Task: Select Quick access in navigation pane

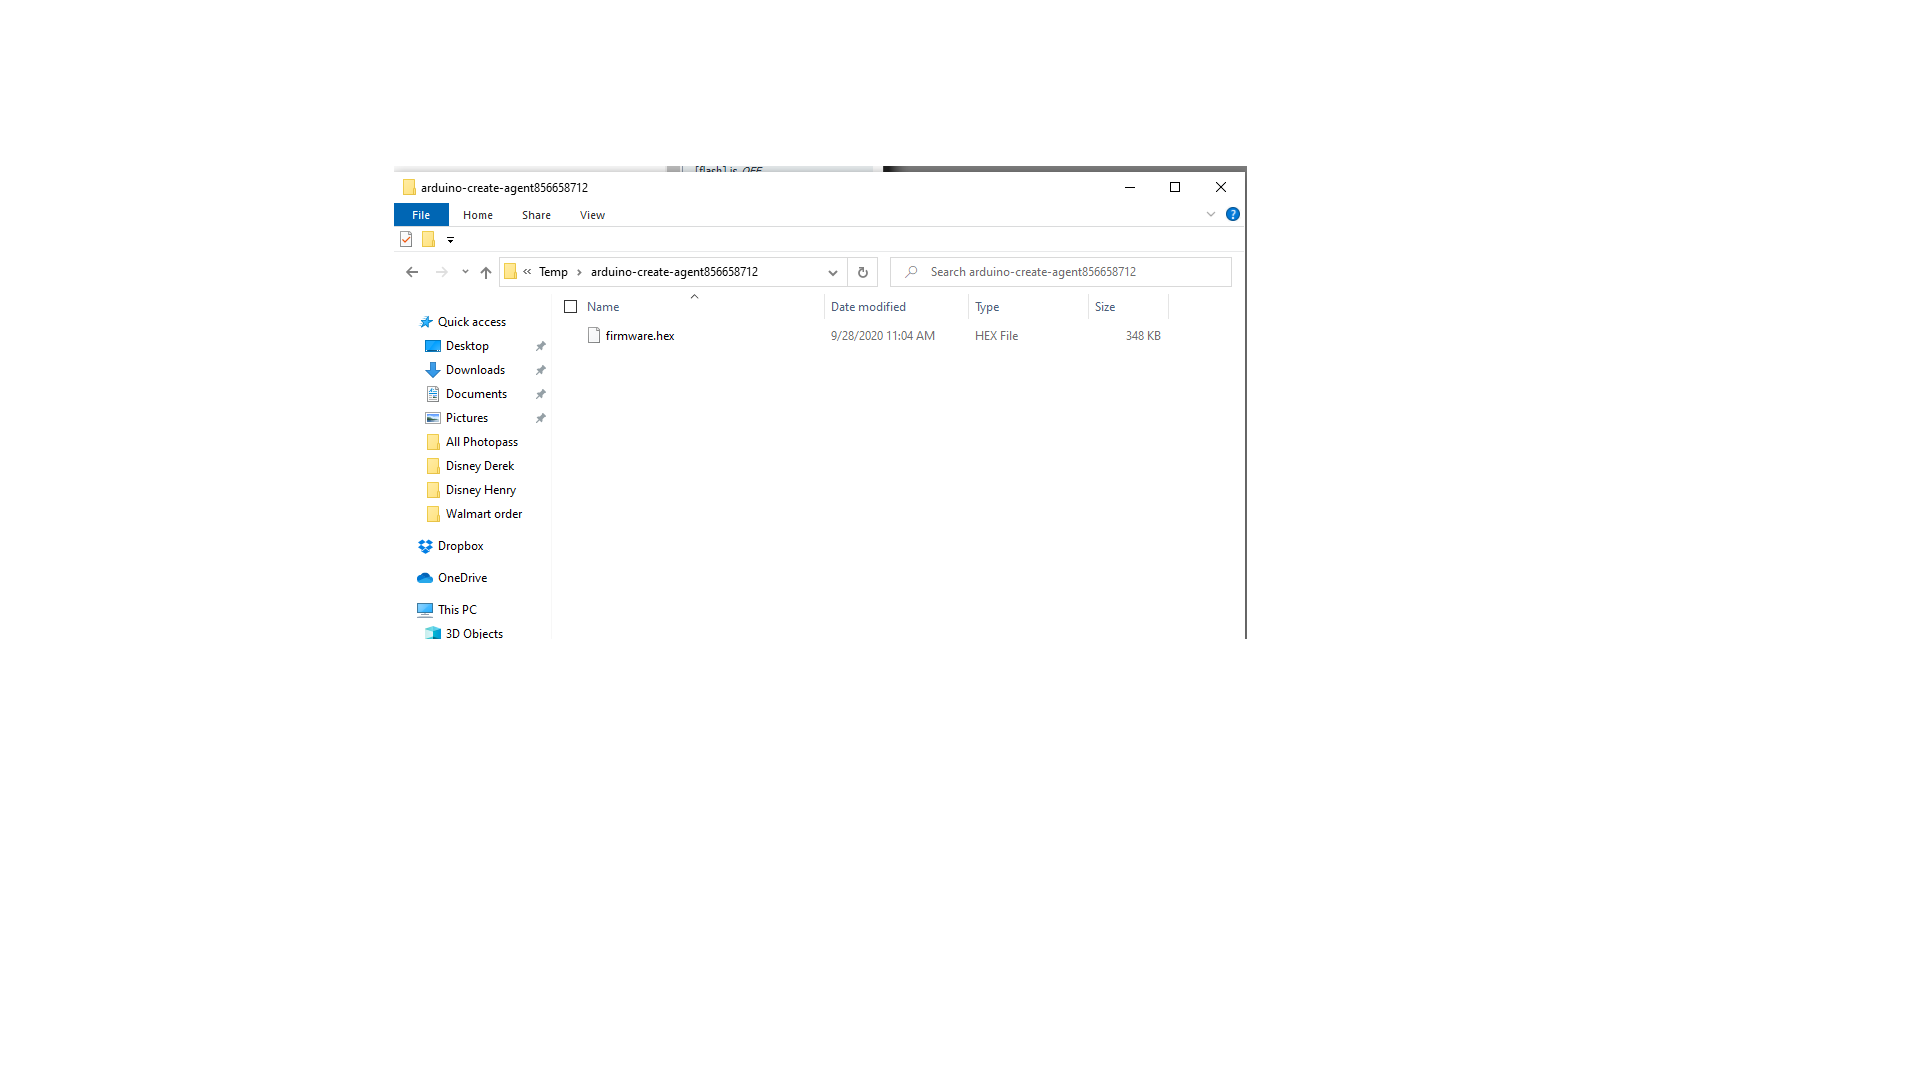Action: (472, 322)
